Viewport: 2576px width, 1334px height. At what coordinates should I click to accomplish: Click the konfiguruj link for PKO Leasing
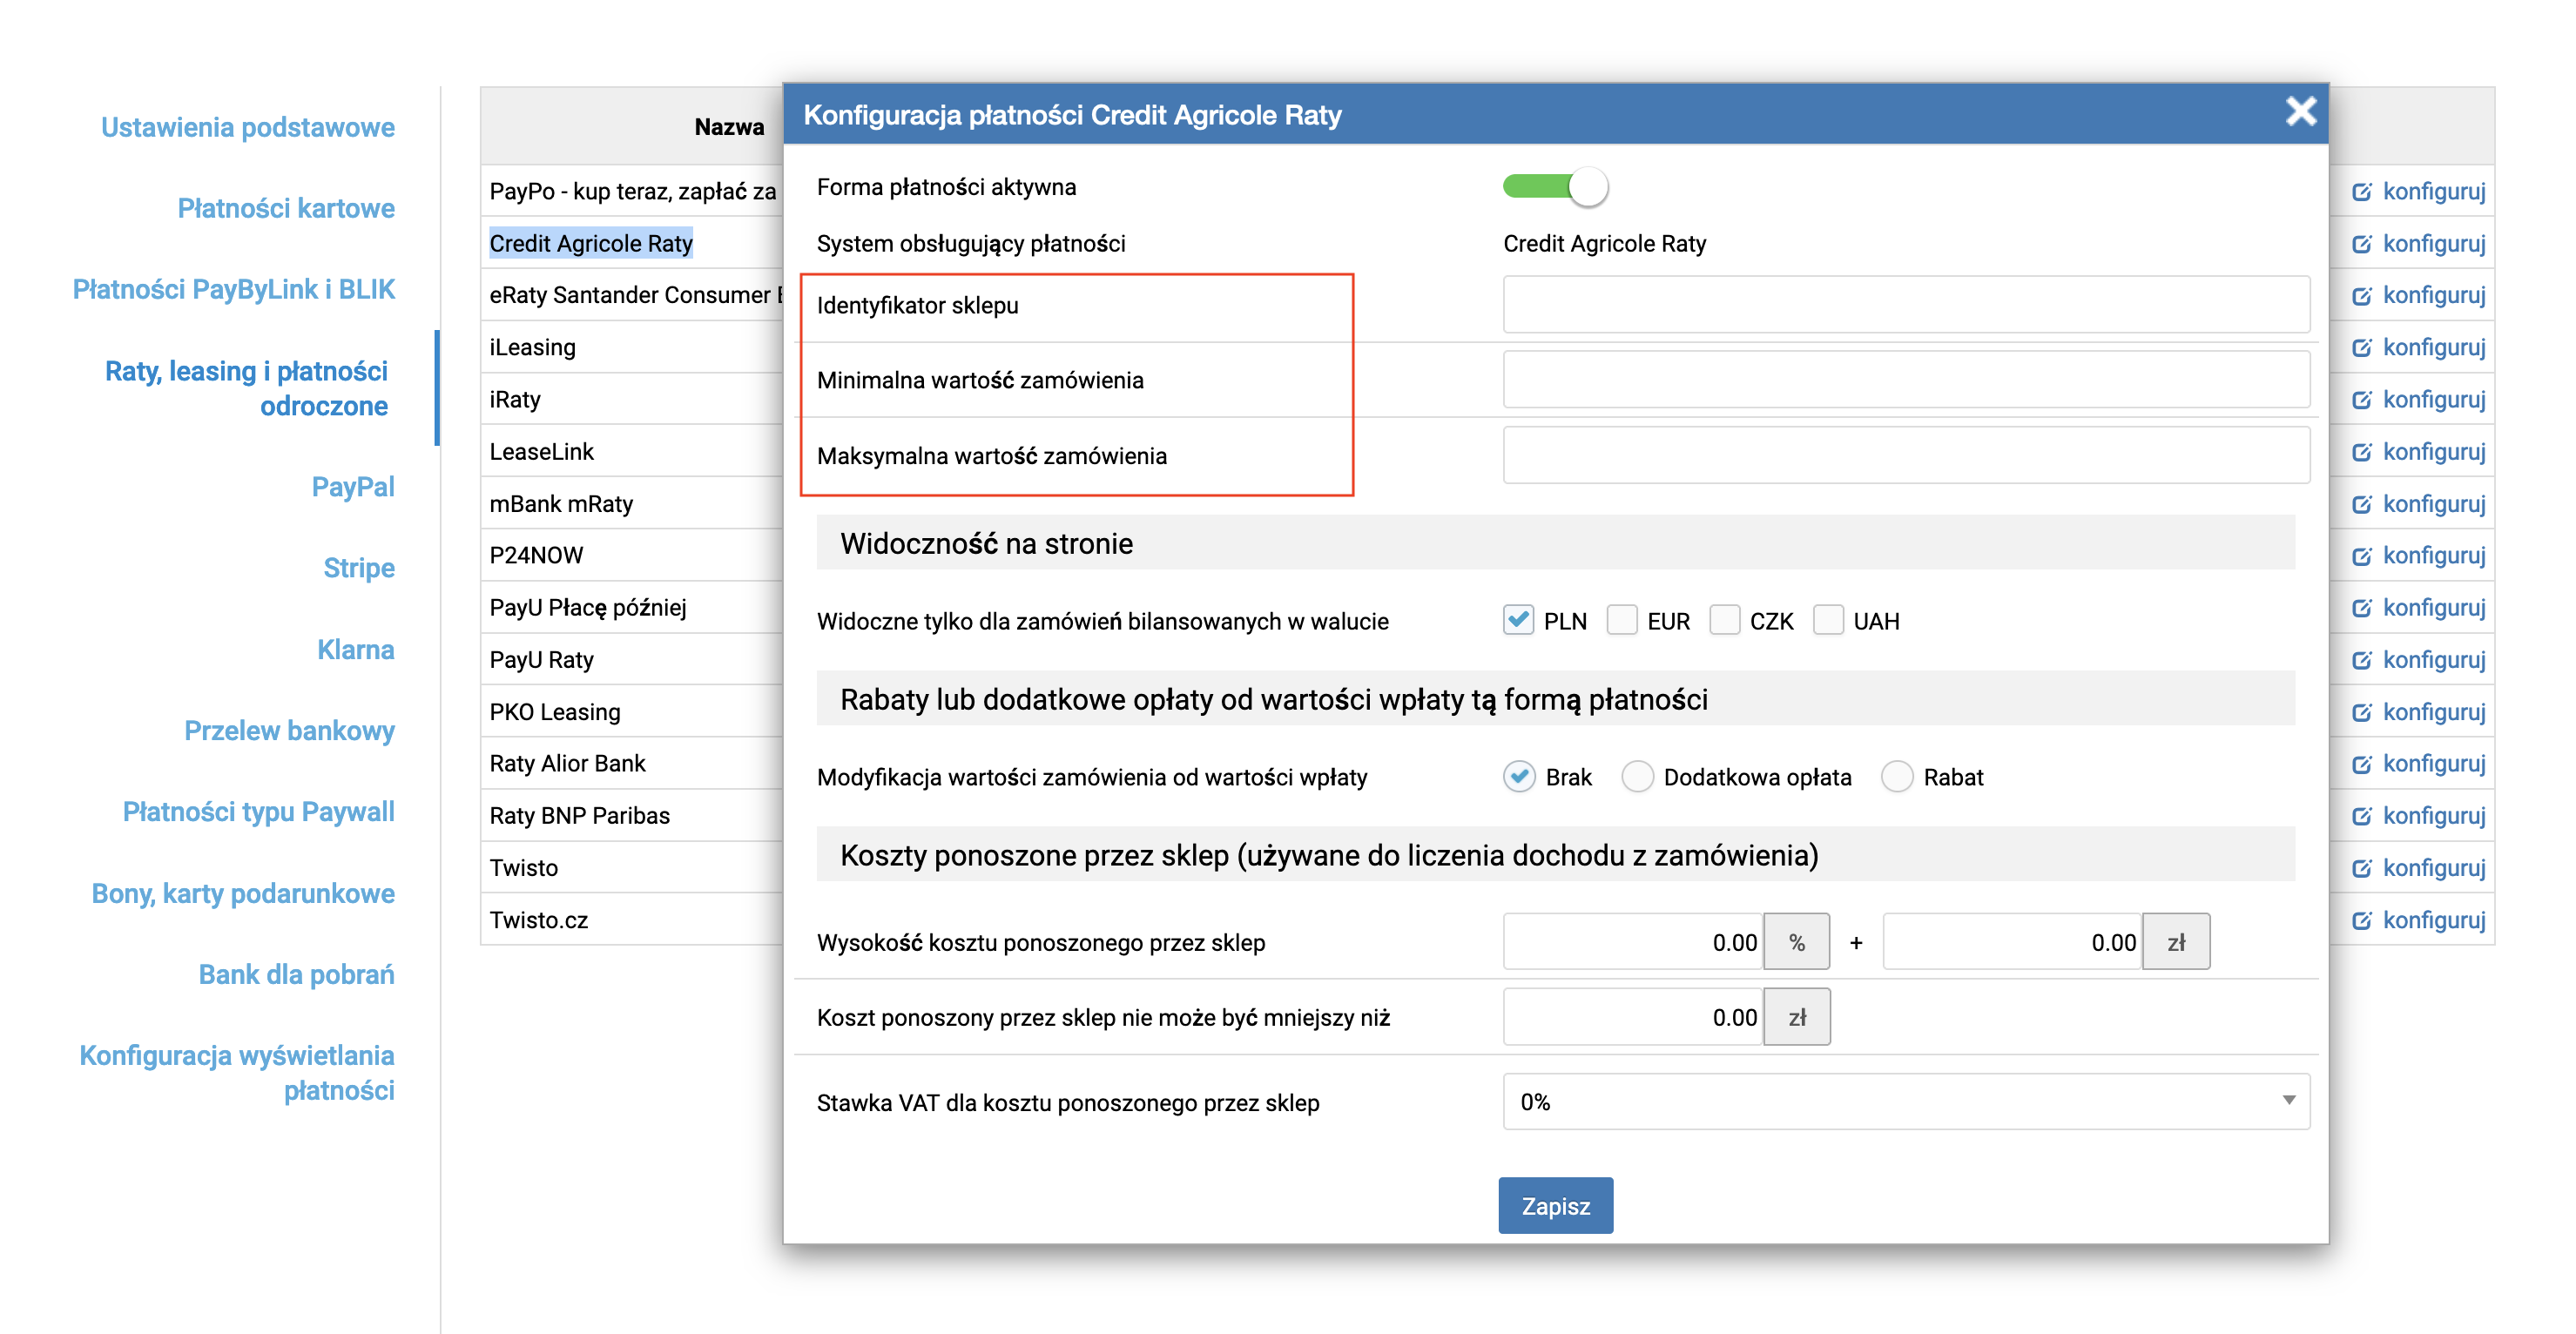(x=2433, y=712)
